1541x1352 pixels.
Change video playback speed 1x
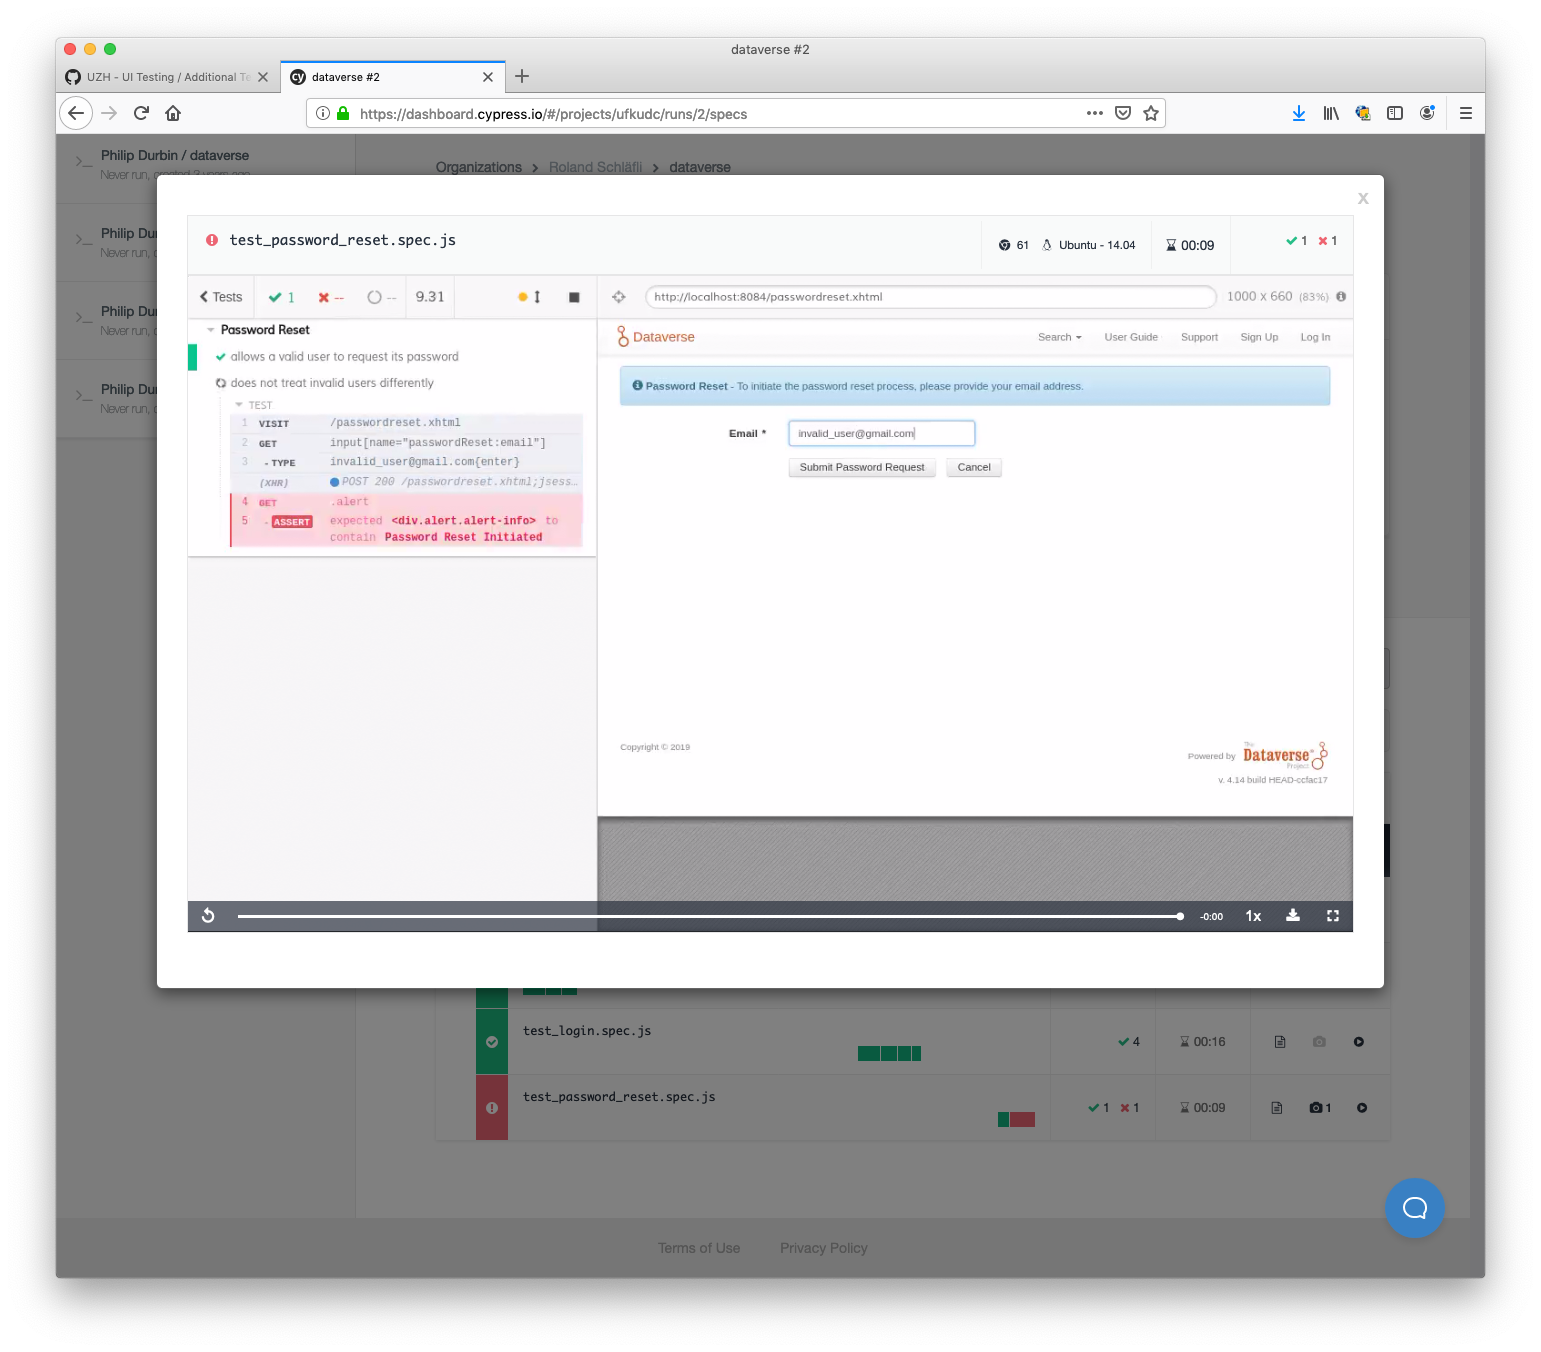[1253, 916]
